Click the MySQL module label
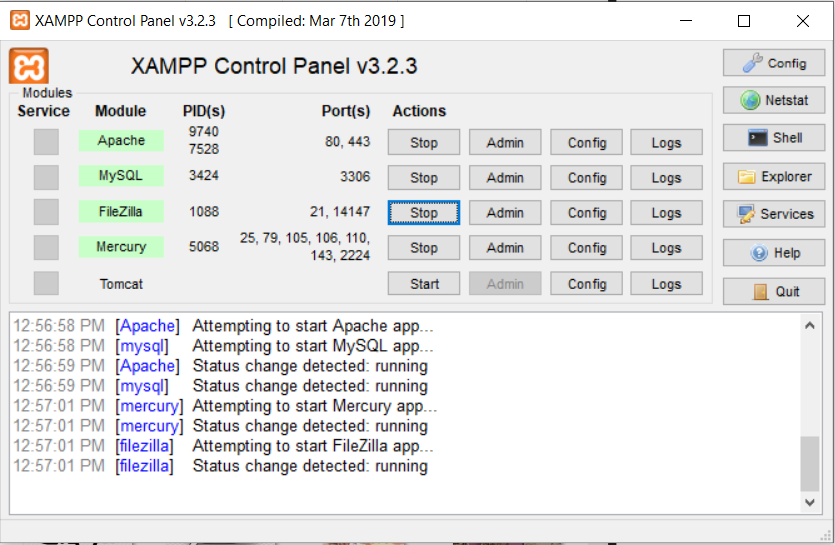Image resolution: width=835 pixels, height=545 pixels. pos(121,175)
